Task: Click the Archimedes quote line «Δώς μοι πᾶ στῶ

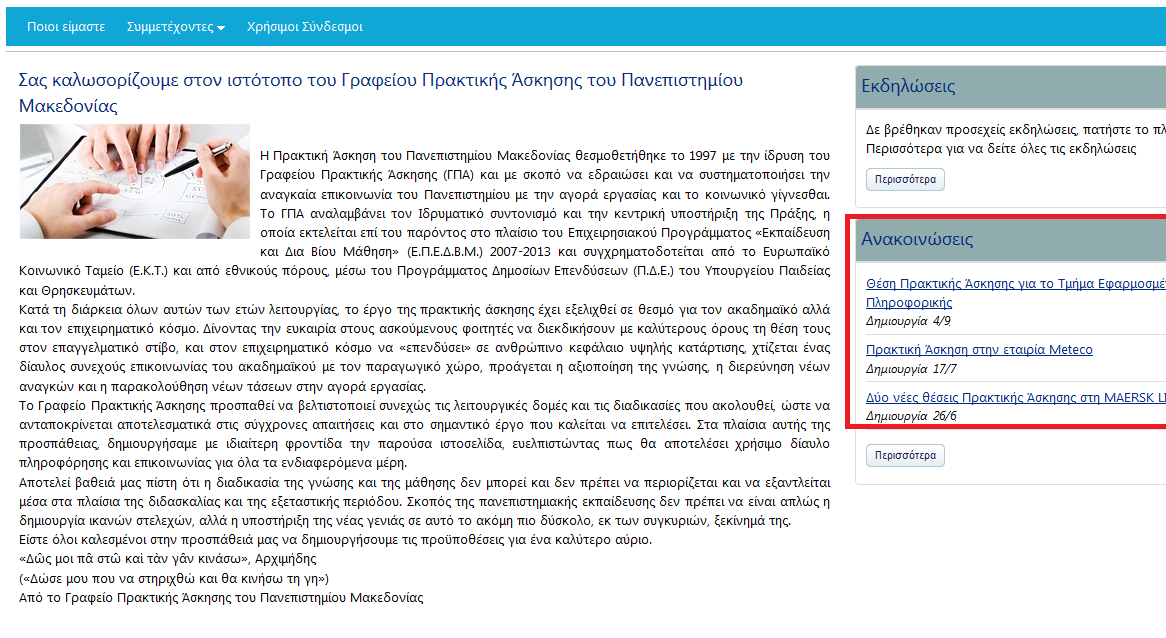Action: pos(167,559)
